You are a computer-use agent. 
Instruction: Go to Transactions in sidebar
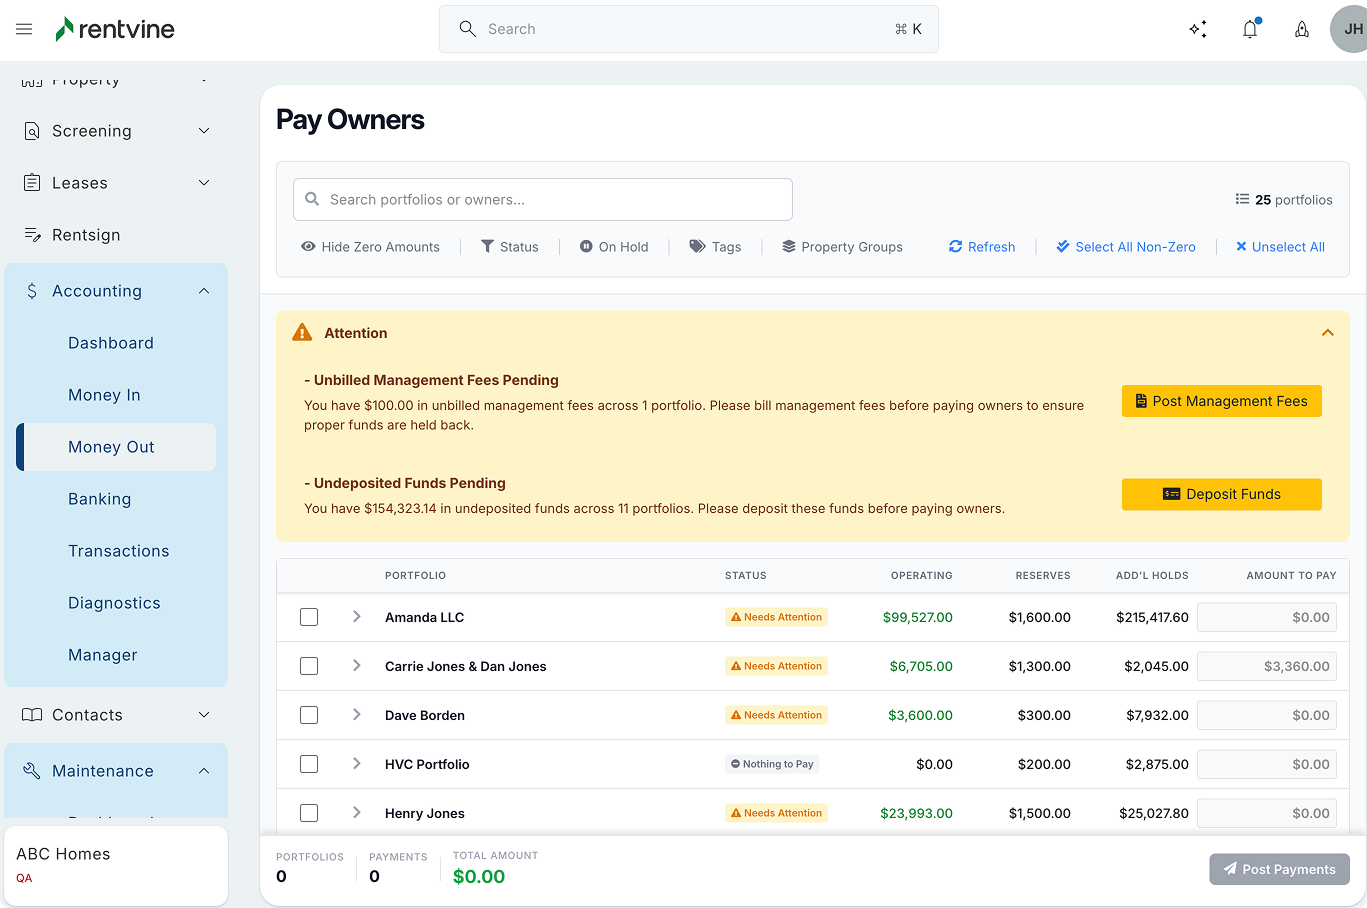(118, 551)
